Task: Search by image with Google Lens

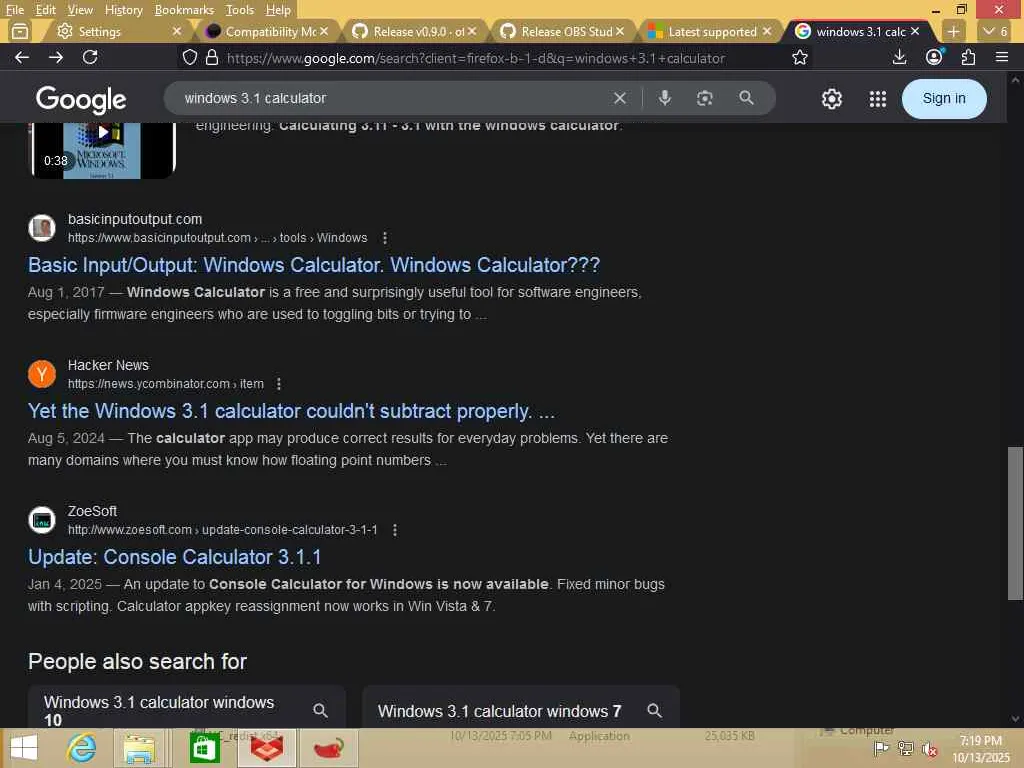Action: click(x=704, y=98)
